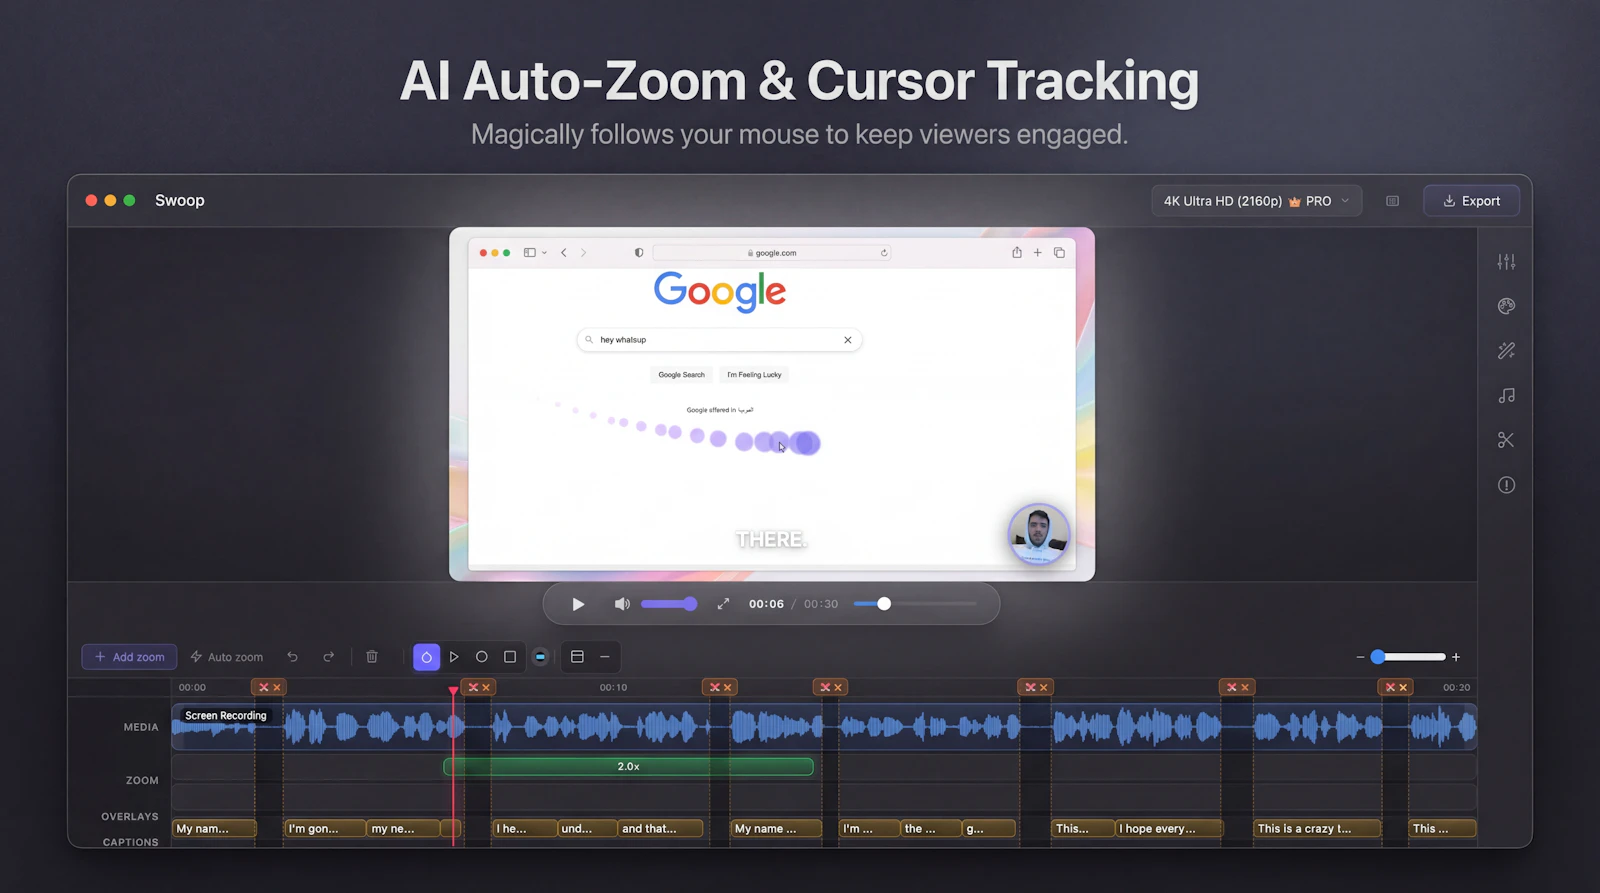Select the highlighted purple droplet tool
This screenshot has width=1600, height=893.
[426, 657]
